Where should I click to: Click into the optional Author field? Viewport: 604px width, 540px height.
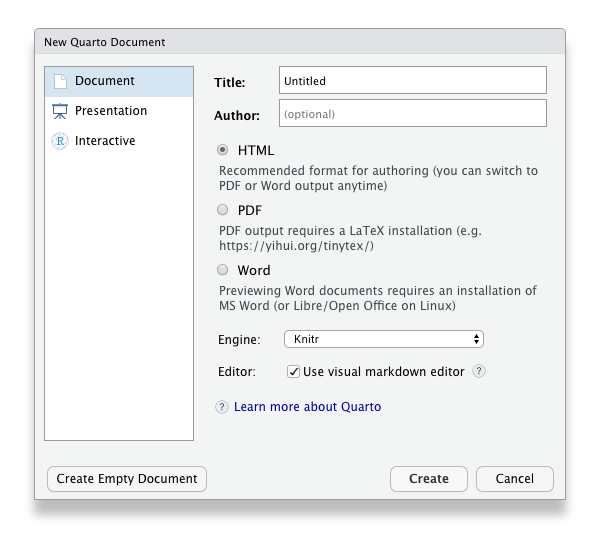click(x=413, y=113)
